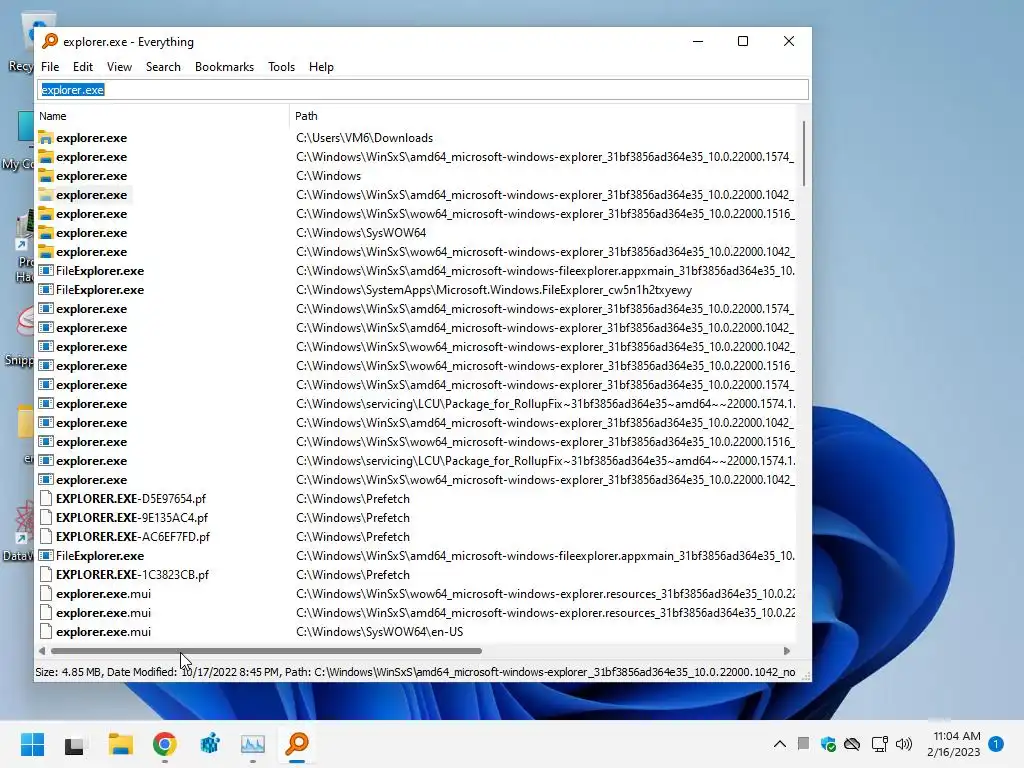Click path cell of the highlighted explorer.exe row
Viewport: 1024px width, 768px height.
(545, 195)
